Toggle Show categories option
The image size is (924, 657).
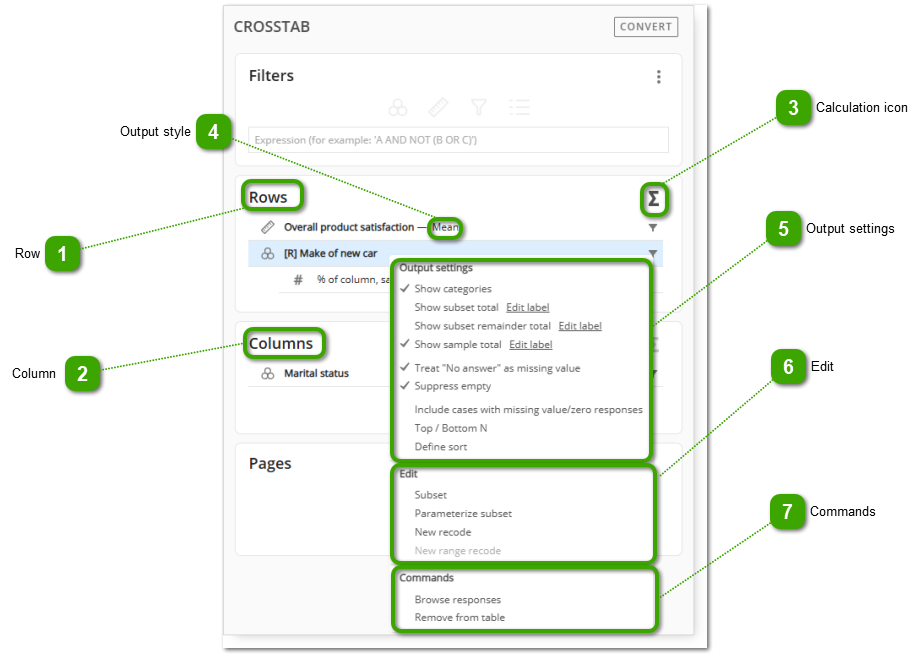(453, 289)
